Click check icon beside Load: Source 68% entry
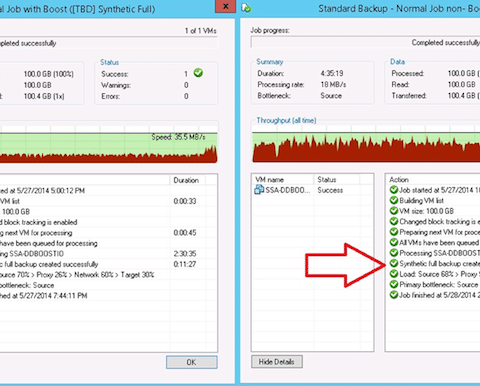Viewport: 480px width, 386px height. click(394, 274)
